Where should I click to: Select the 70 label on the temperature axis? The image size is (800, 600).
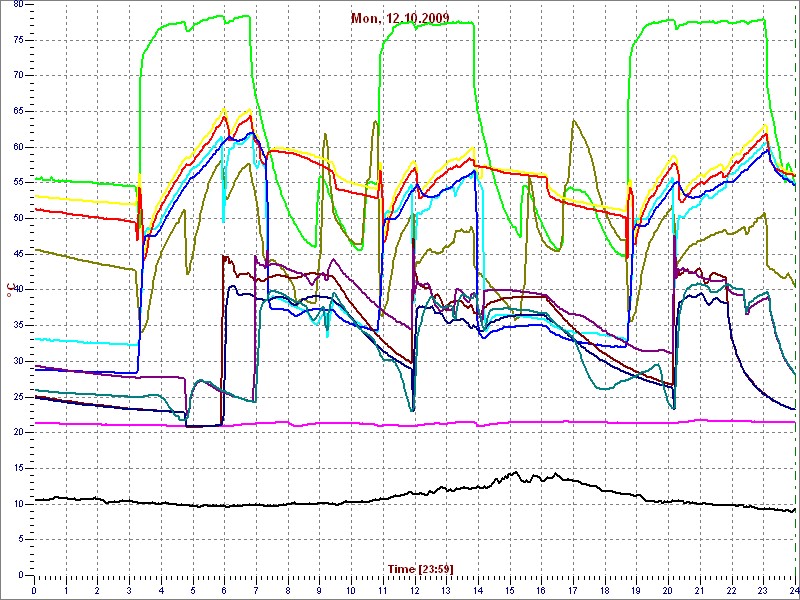pos(18,76)
